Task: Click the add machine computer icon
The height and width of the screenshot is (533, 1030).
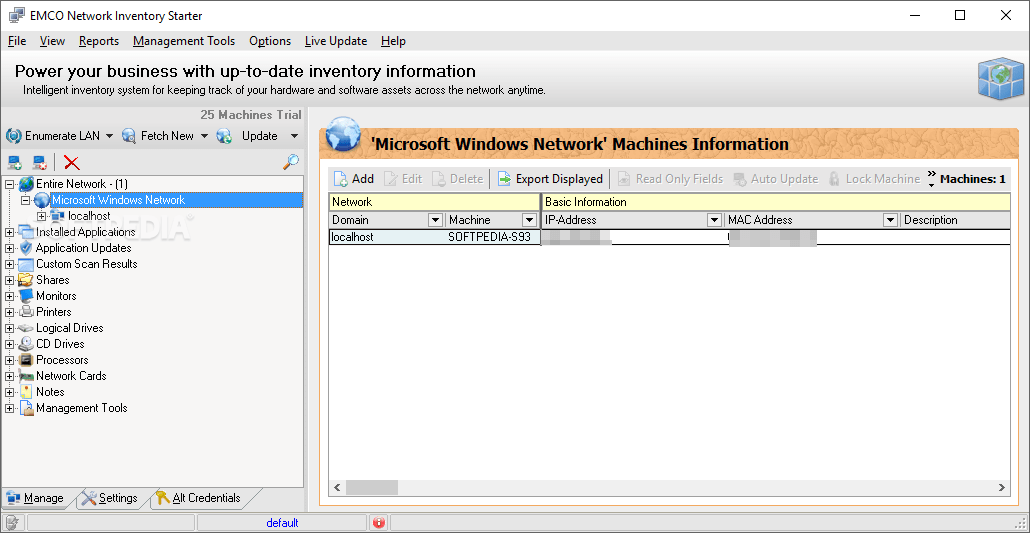Action: point(15,162)
